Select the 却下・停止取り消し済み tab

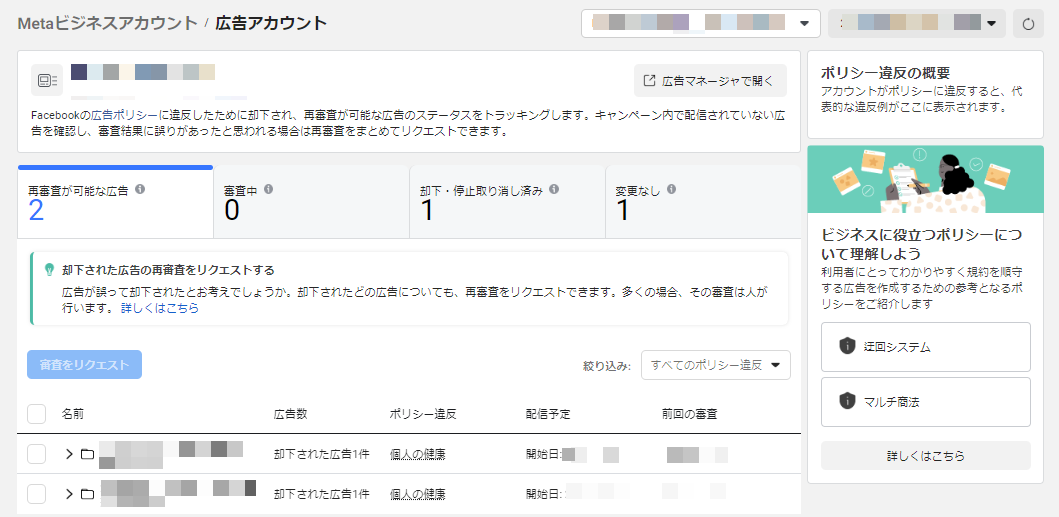[507, 201]
